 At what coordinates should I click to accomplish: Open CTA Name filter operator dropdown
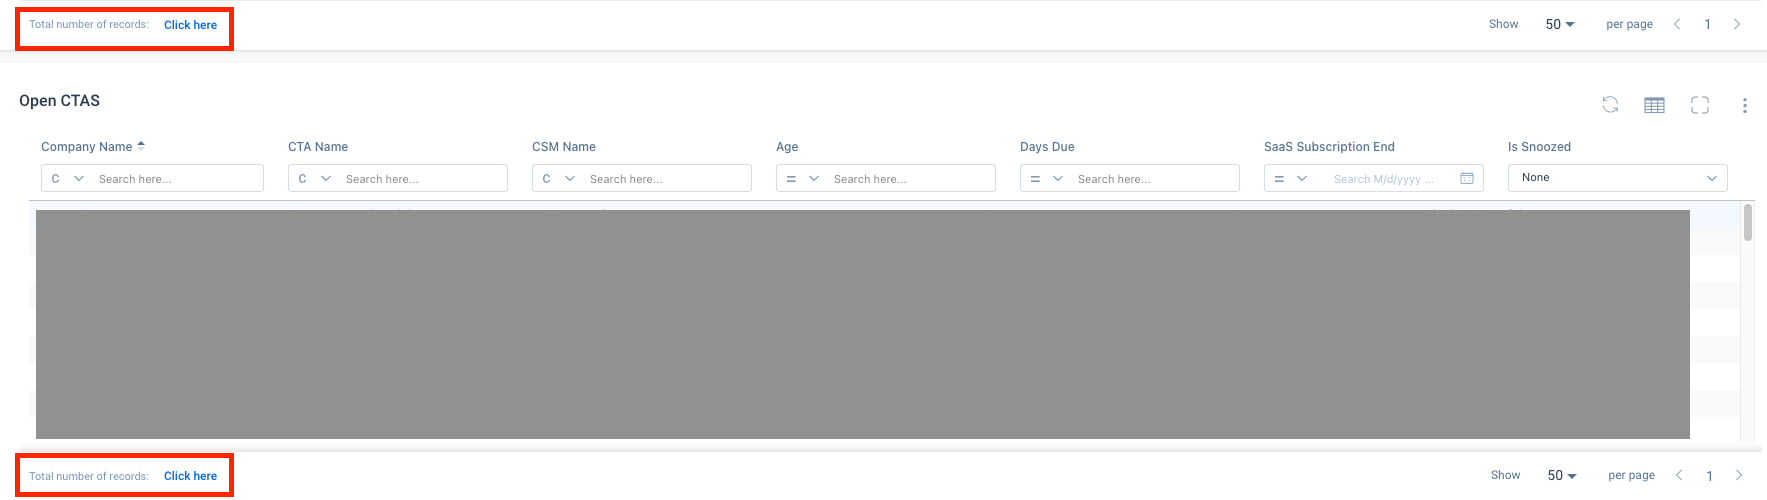314,178
